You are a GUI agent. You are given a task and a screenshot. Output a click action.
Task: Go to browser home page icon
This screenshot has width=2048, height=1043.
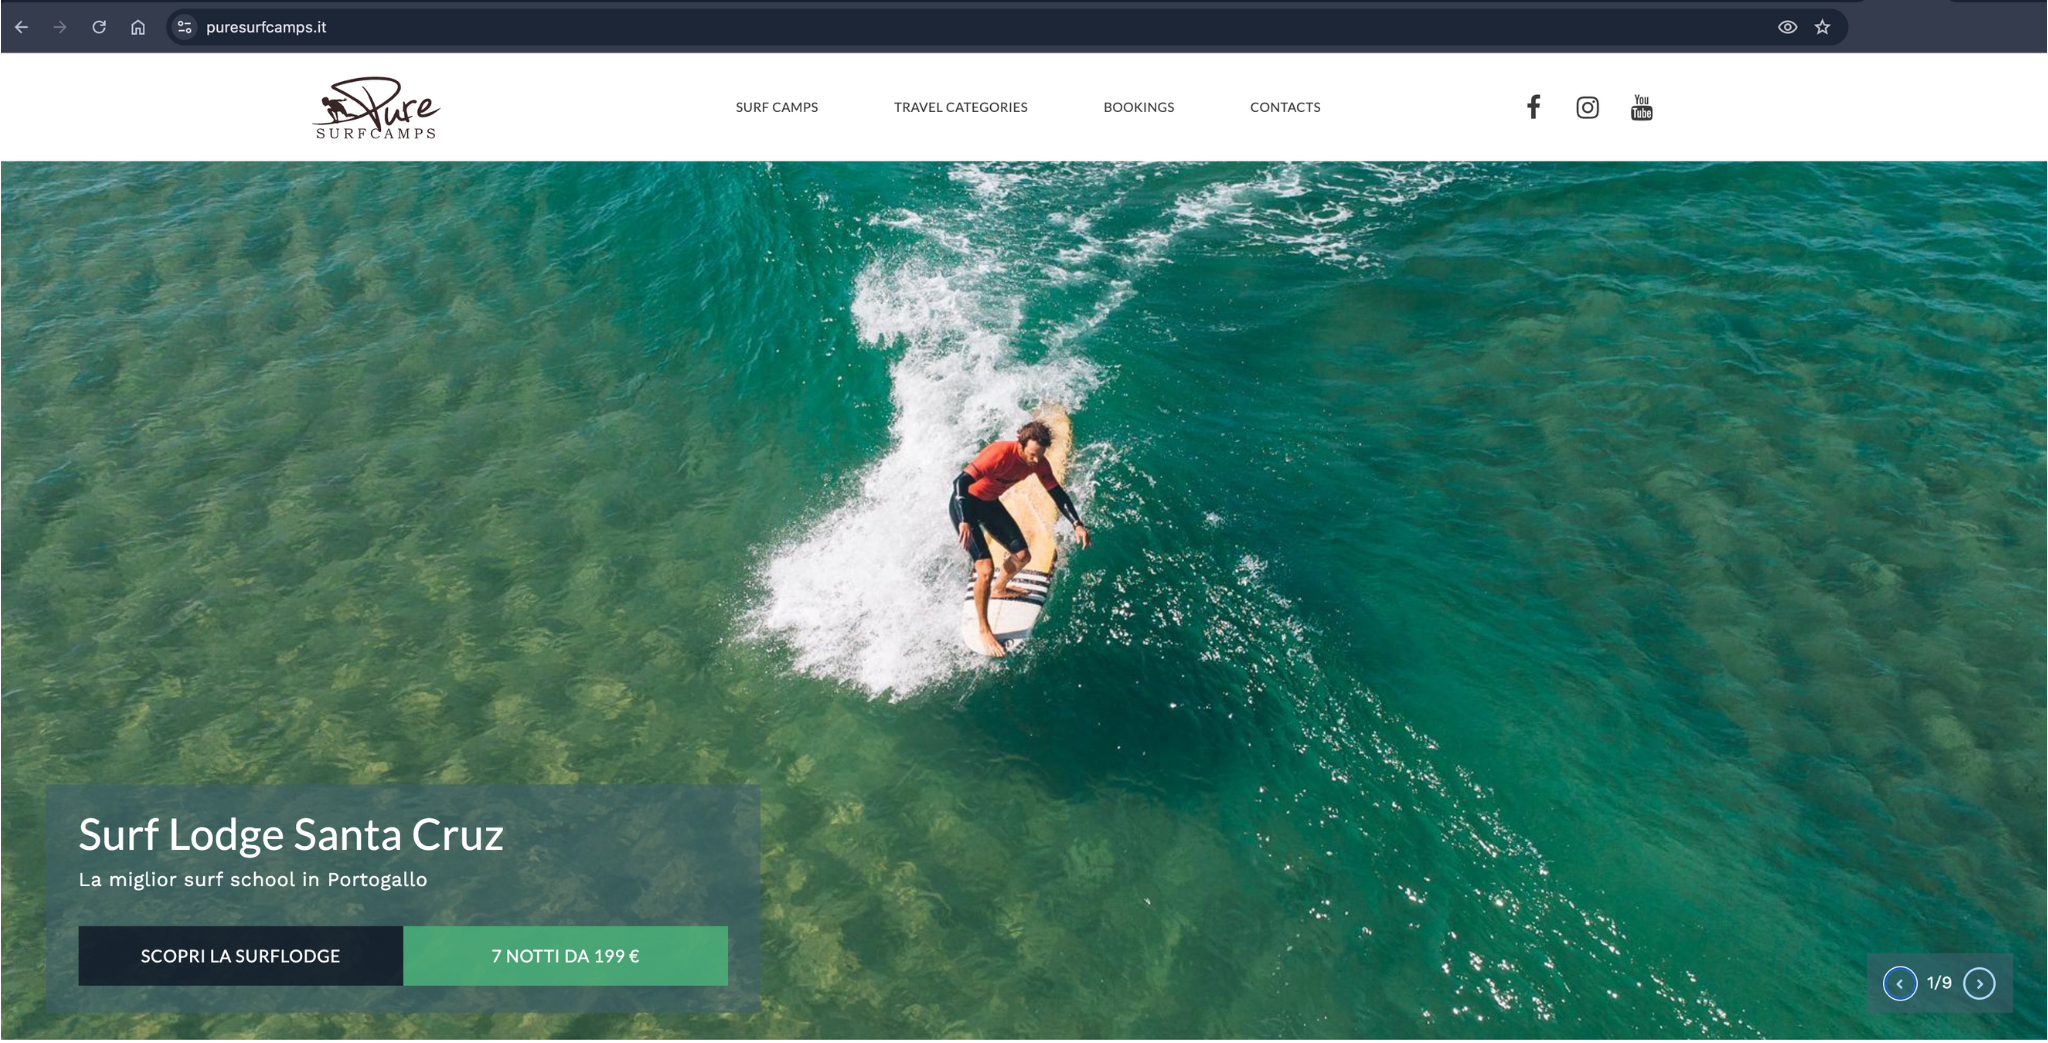(138, 27)
